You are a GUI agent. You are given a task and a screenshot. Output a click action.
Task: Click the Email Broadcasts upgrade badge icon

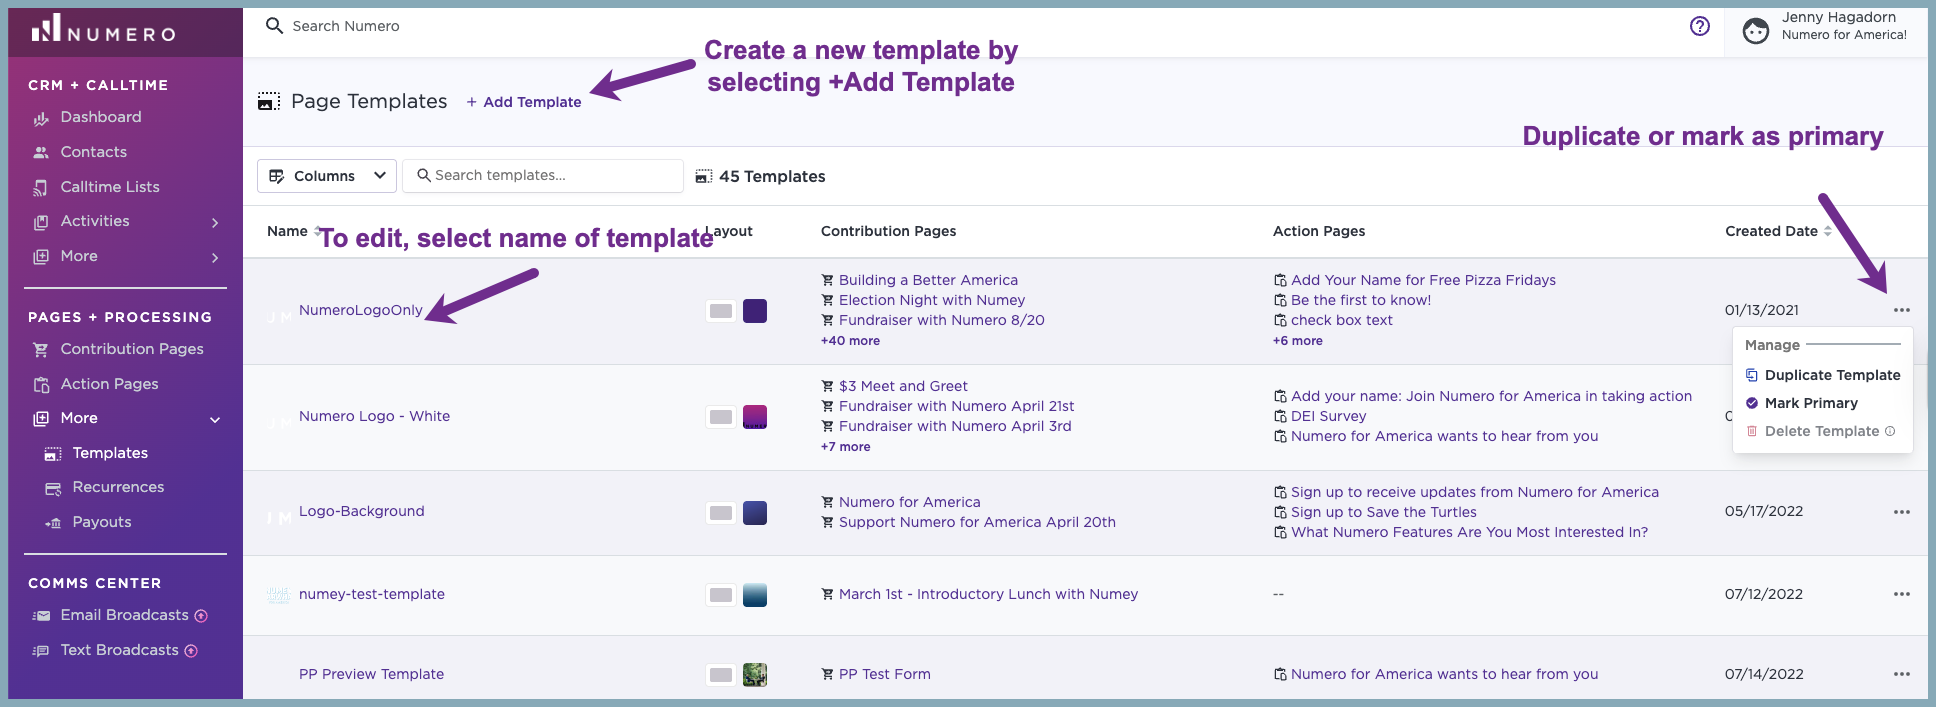pyautogui.click(x=201, y=616)
